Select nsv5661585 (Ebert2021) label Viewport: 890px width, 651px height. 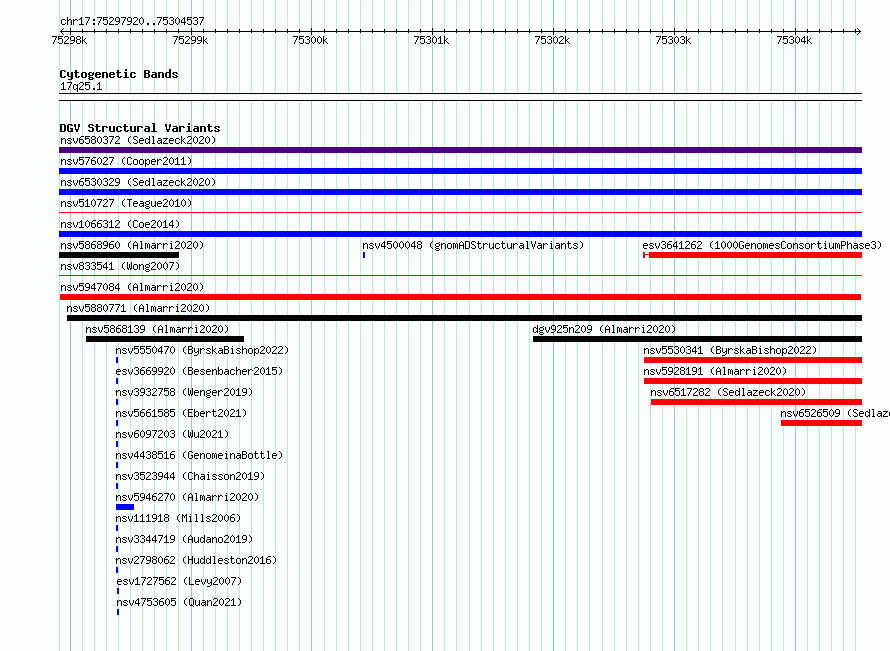click(181, 413)
